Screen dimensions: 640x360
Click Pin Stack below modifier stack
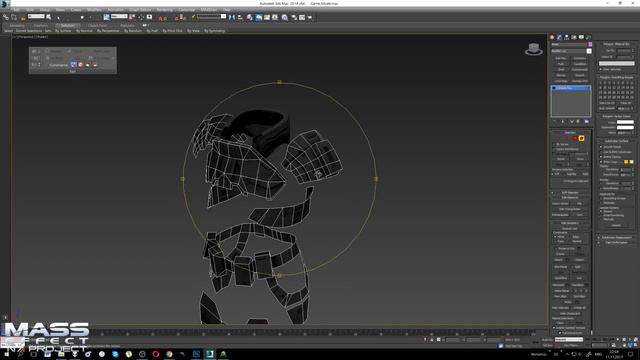(554, 122)
